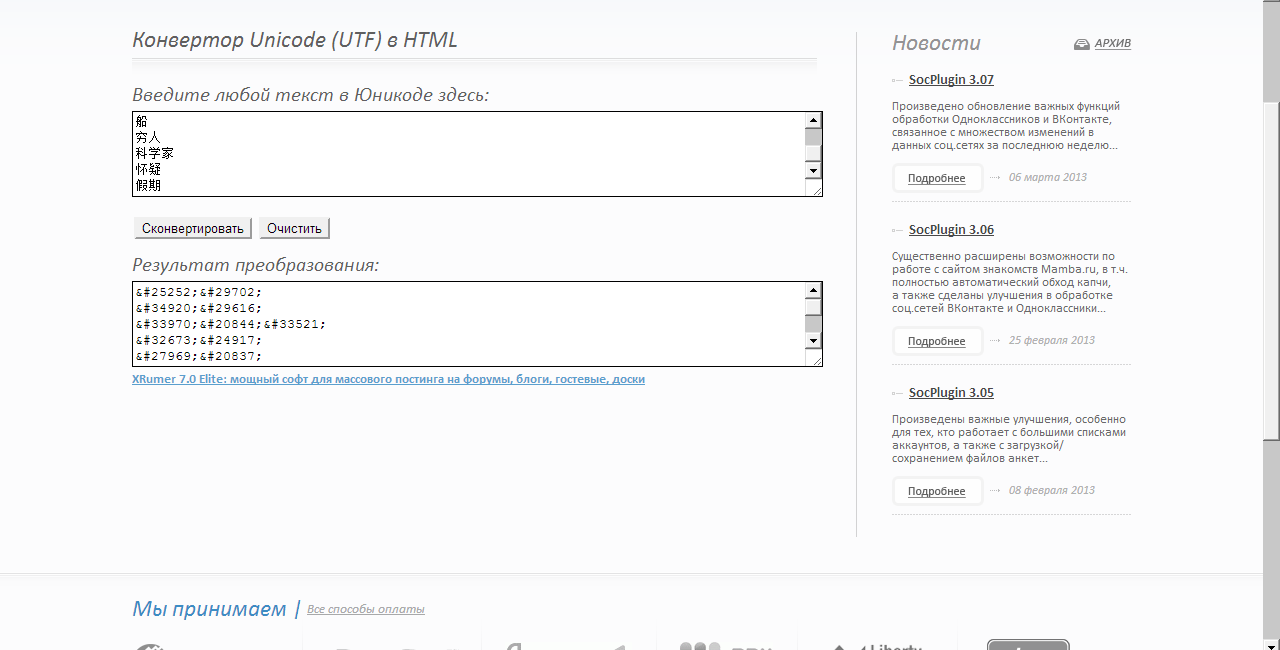This screenshot has height=650, width=1280.
Task: Open the SocPlugin 3.07 news headline
Action: coord(951,80)
